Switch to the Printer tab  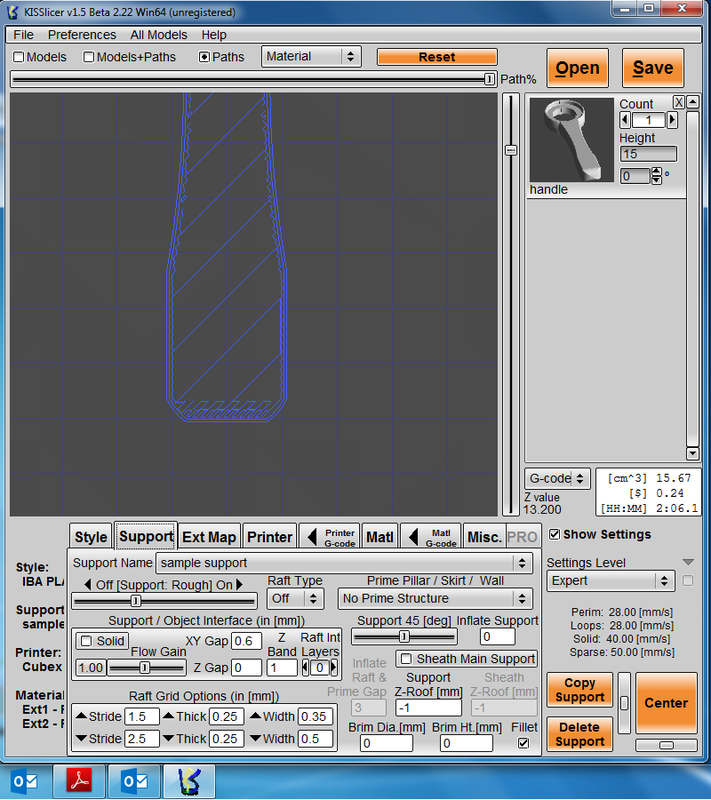[x=270, y=537]
